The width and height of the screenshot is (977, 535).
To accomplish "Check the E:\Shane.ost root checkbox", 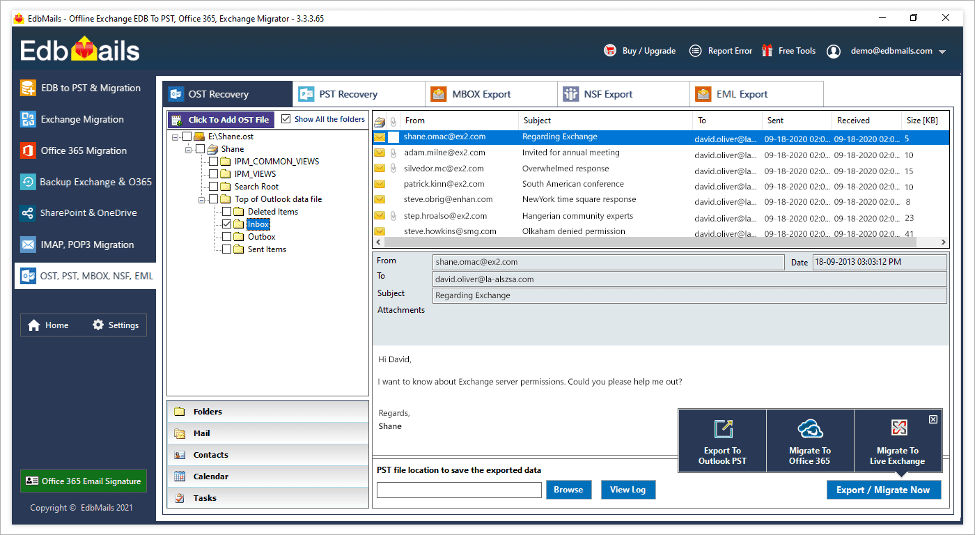I will (x=187, y=136).
